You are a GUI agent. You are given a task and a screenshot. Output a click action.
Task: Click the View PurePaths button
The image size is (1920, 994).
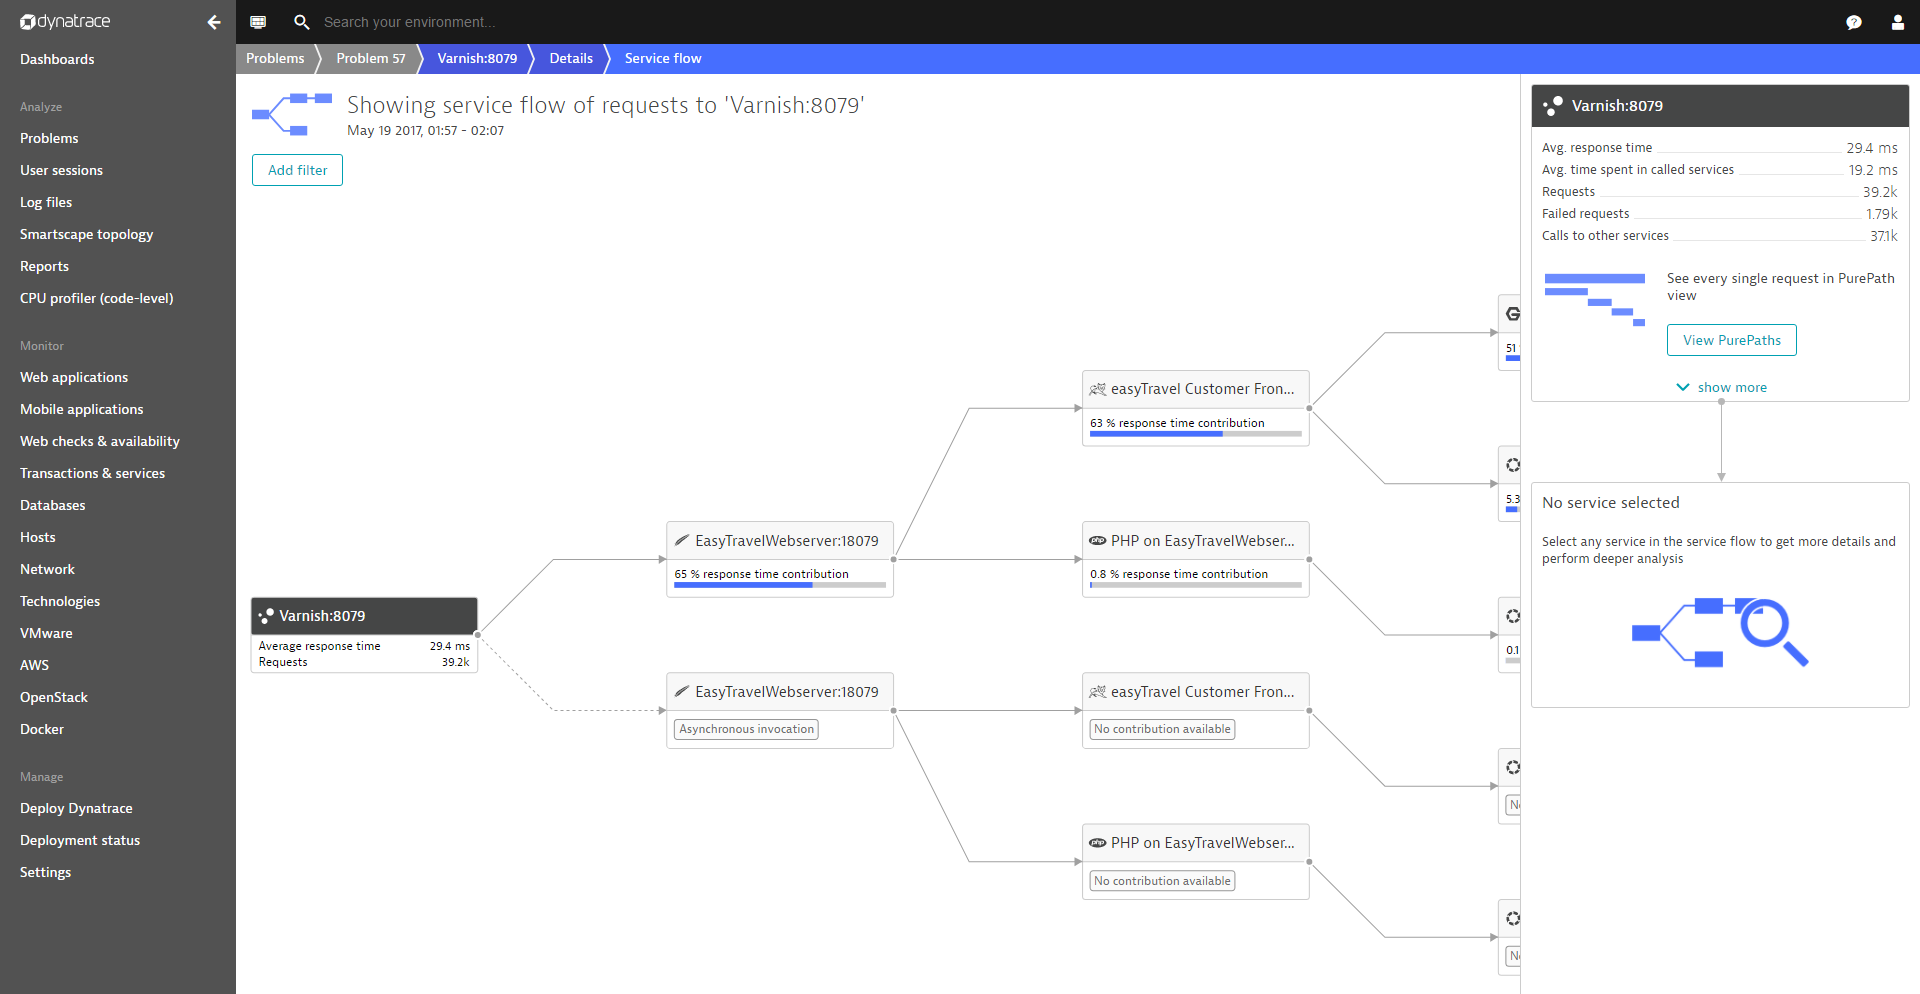[x=1731, y=340]
